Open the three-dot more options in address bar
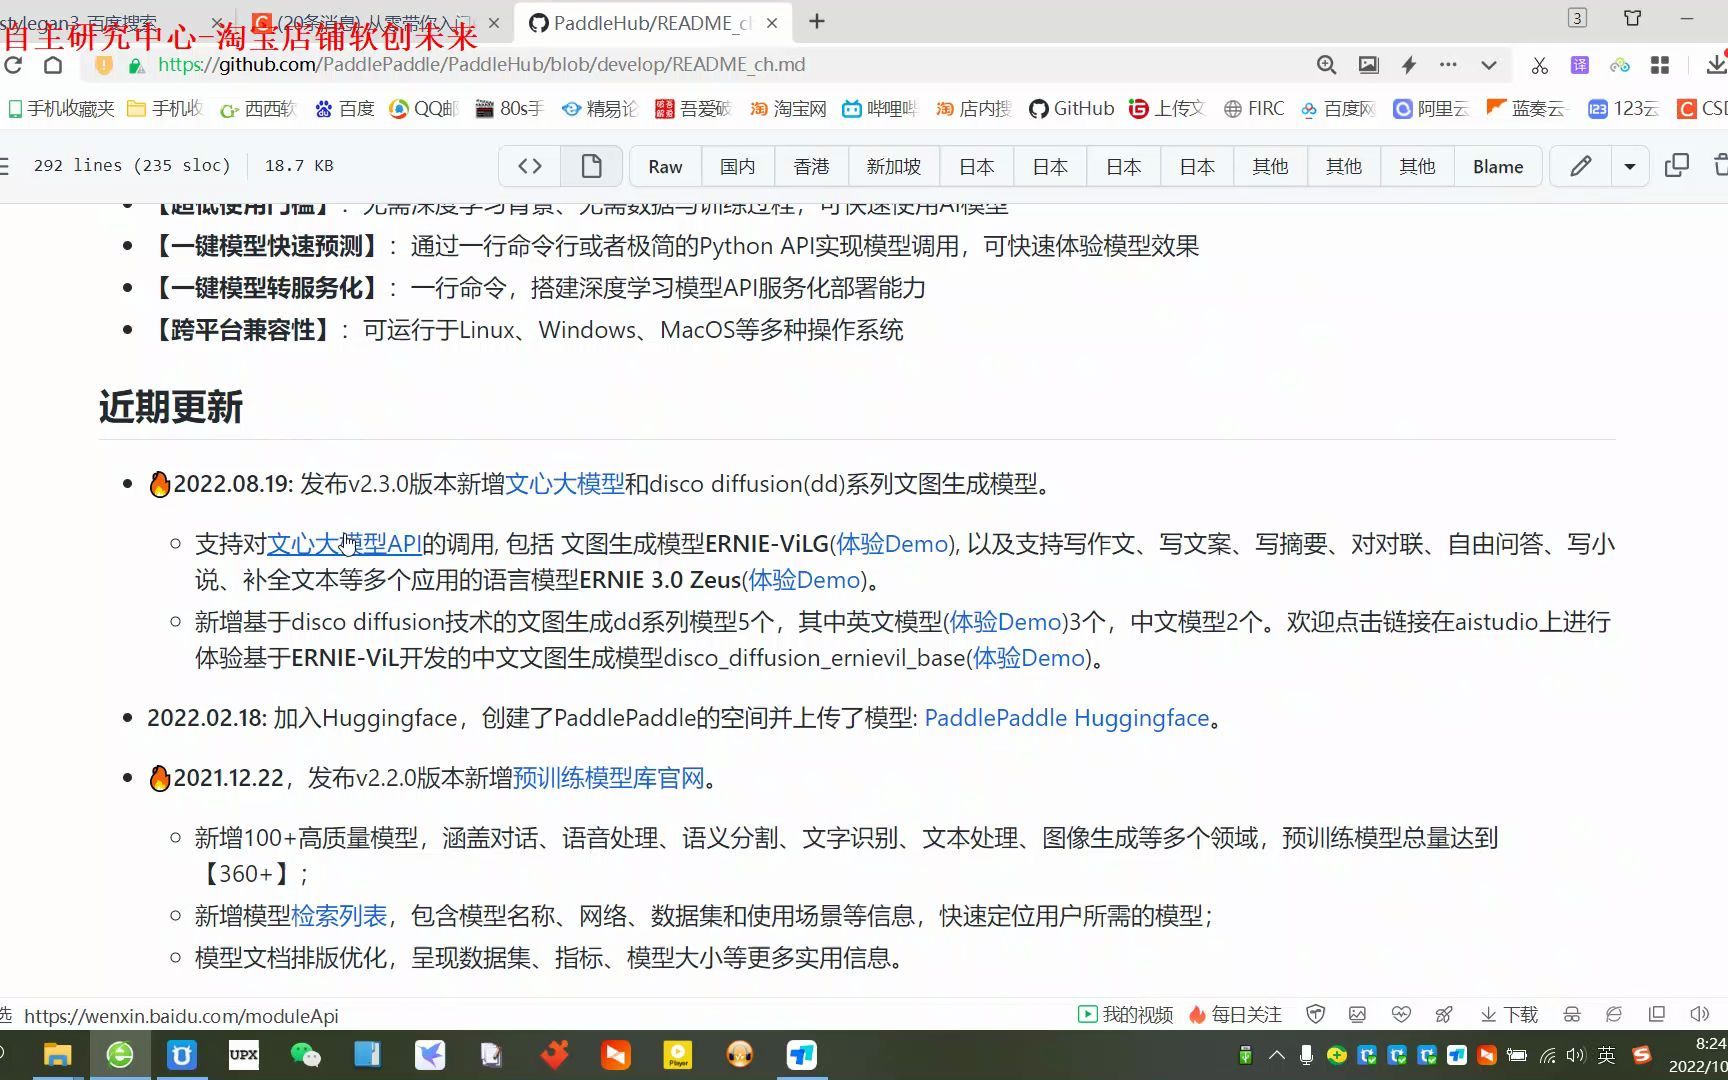 point(1448,65)
